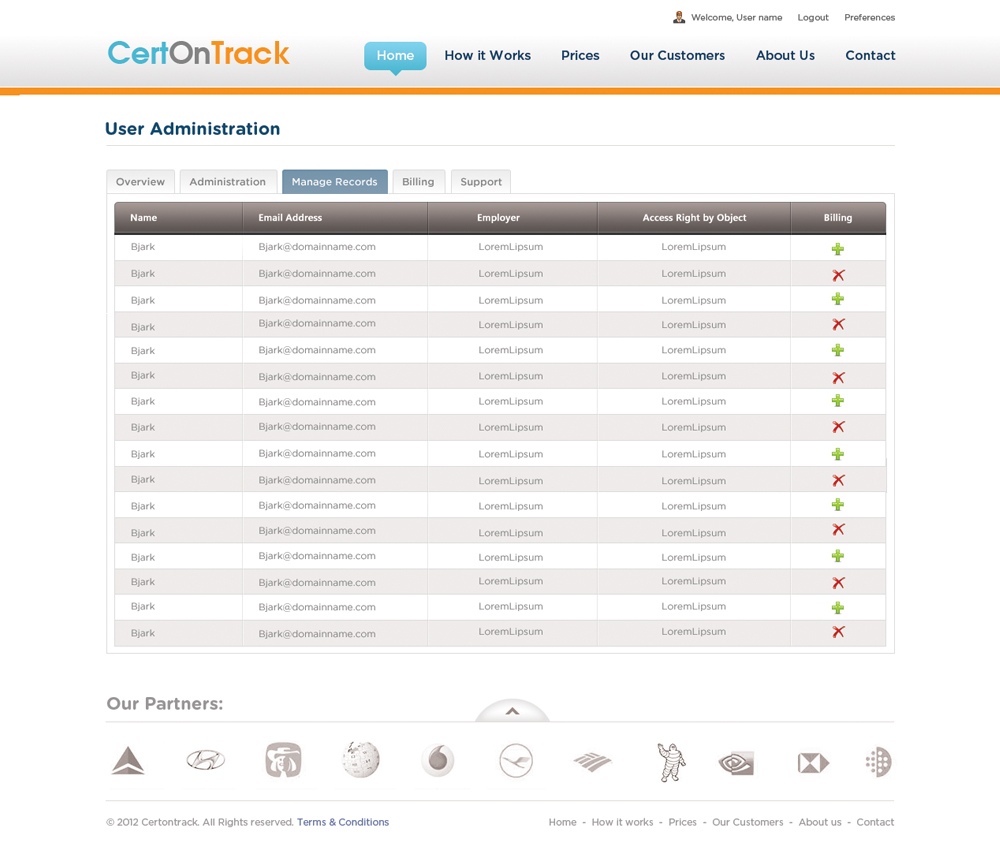Open the Vodafone partner logo

tap(438, 760)
